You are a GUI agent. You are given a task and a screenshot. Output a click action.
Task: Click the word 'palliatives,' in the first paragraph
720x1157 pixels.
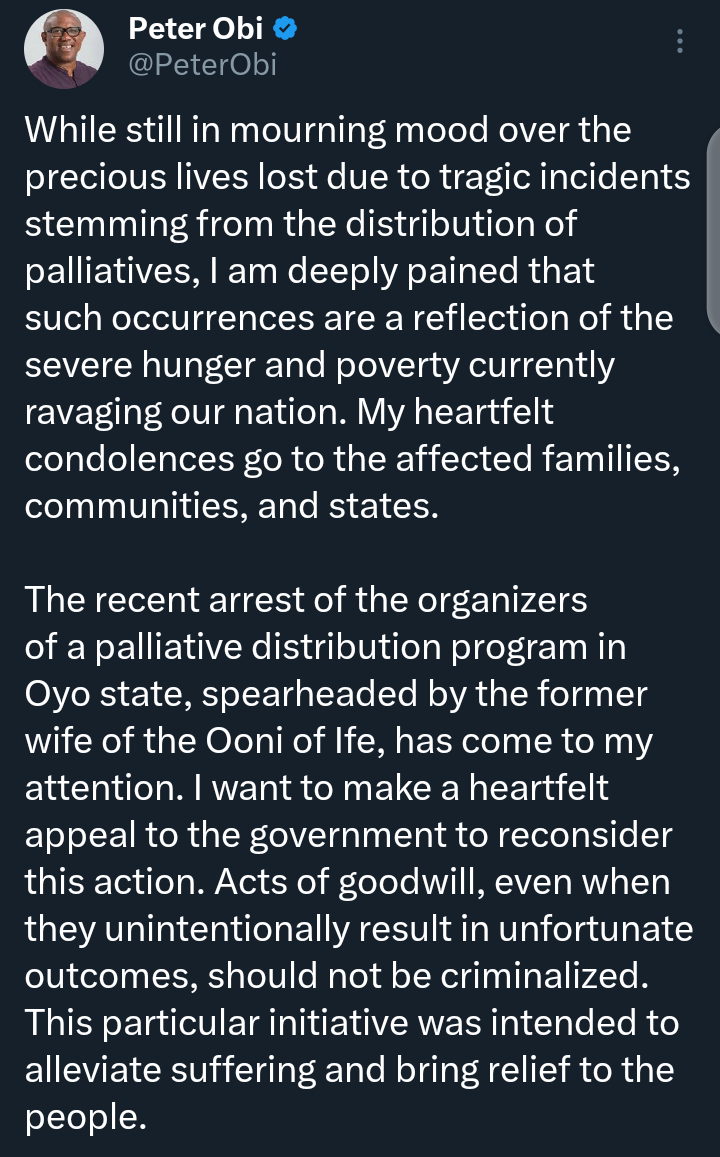click(113, 272)
